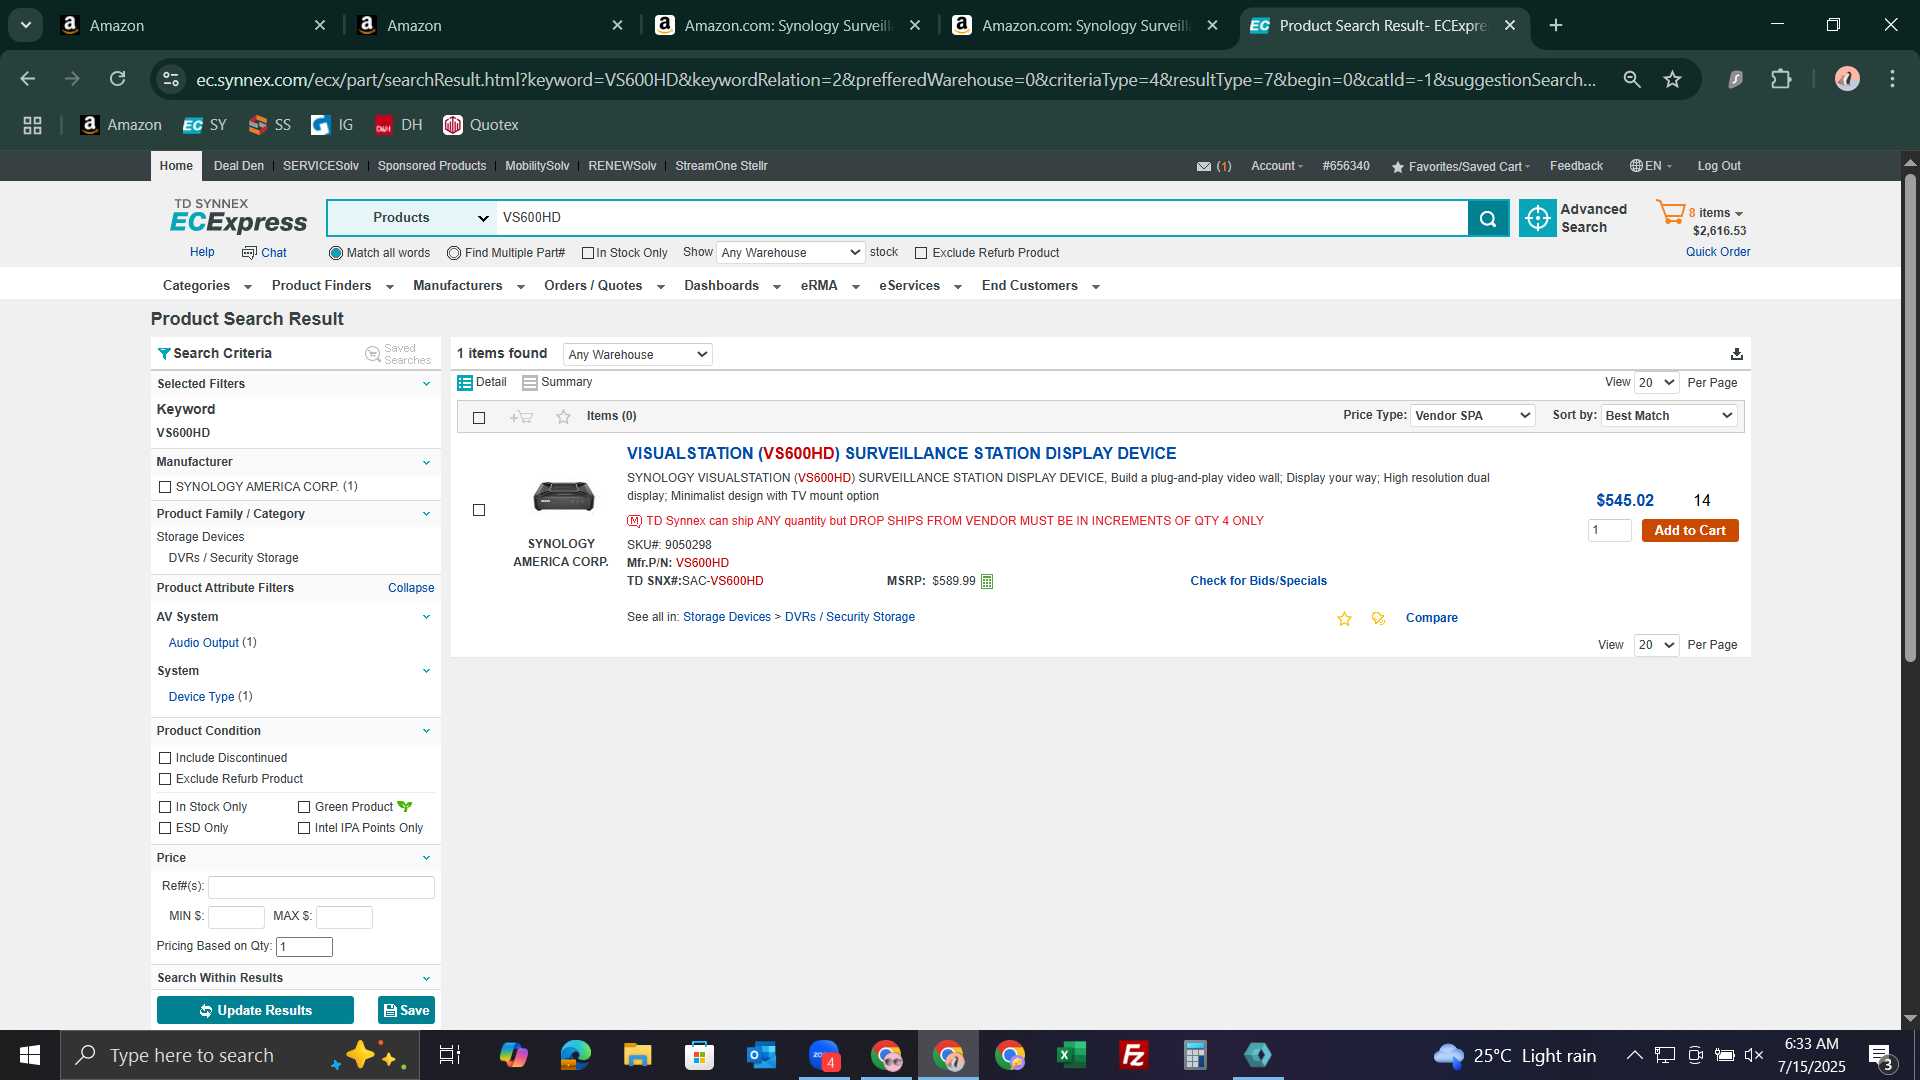Check SYNOLOGY AMERICA CORP. manufacturer filter
The height and width of the screenshot is (1080, 1920).
tap(165, 487)
